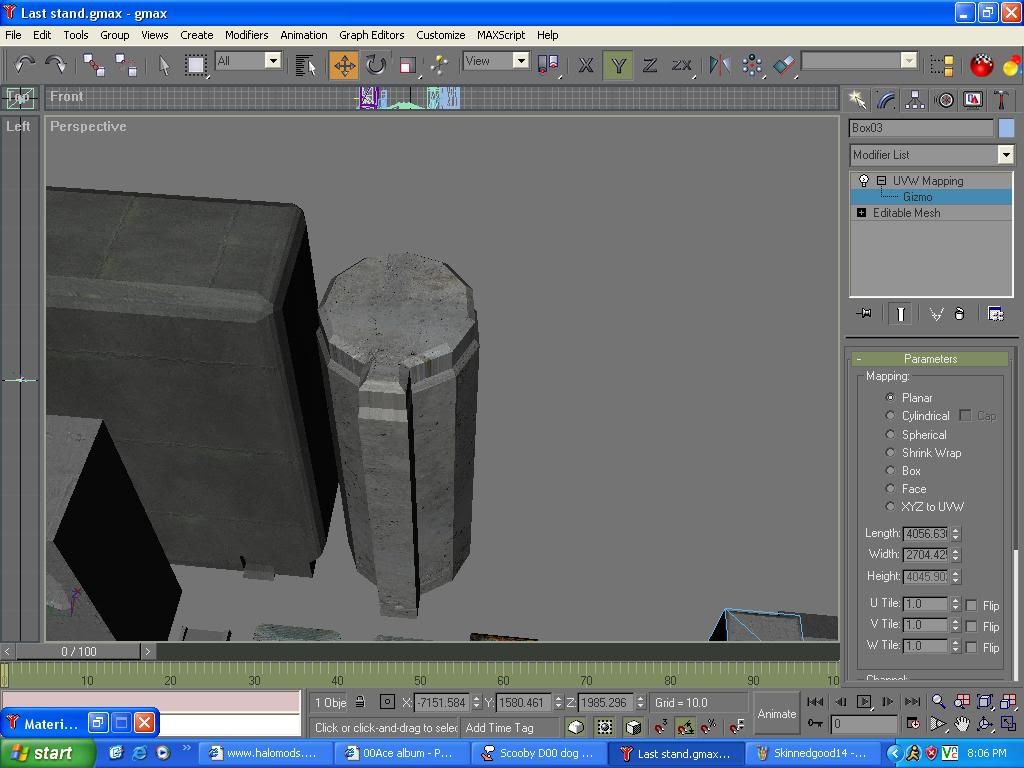This screenshot has height=768, width=1024.
Task: Click the Array tool icon
Action: pyautogui.click(x=752, y=65)
